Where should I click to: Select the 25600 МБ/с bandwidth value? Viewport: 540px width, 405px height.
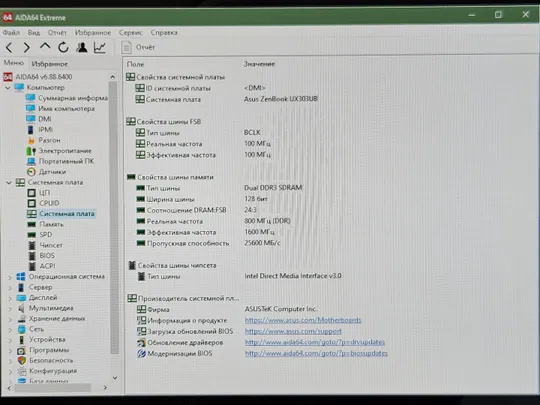pyautogui.click(x=262, y=243)
